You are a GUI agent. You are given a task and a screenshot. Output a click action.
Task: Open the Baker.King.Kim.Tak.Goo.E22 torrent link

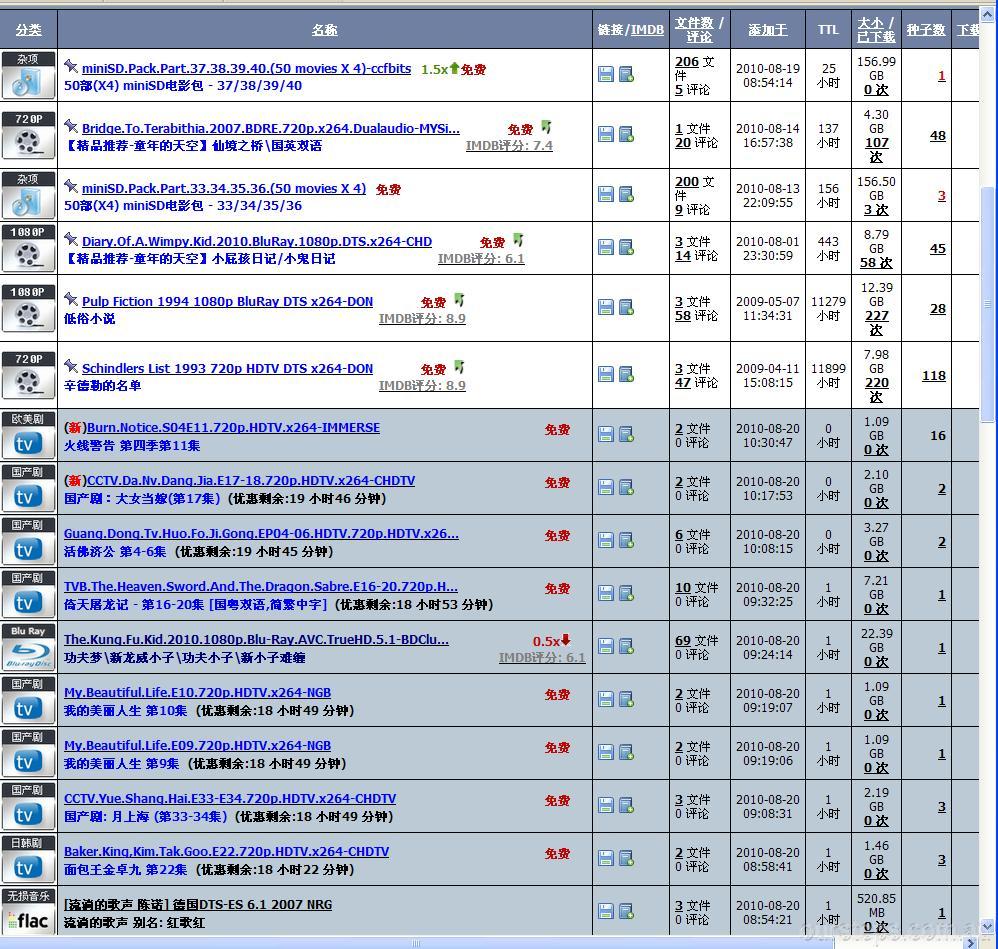(x=226, y=852)
